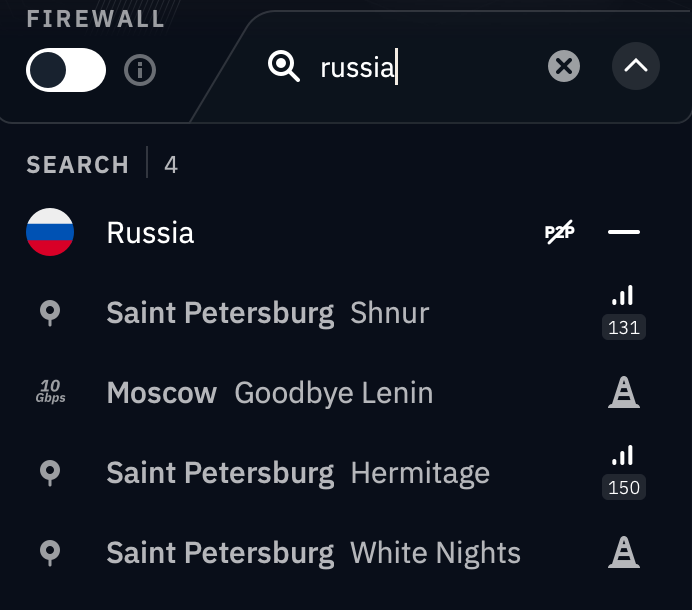The width and height of the screenshot is (692, 610).
Task: Click the pin icon beside Shnur
Action: pos(50,313)
